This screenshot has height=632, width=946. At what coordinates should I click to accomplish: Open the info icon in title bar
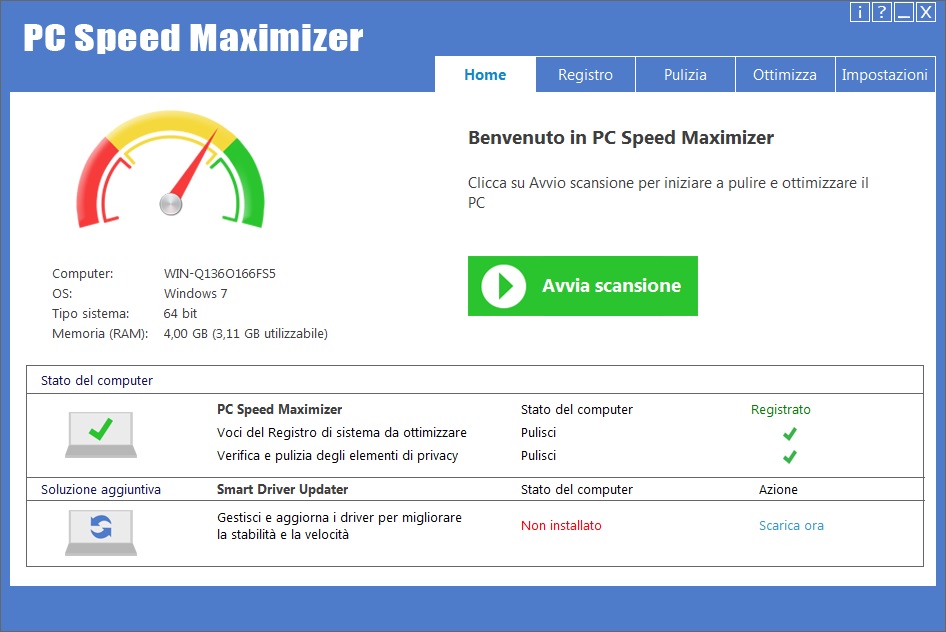pyautogui.click(x=860, y=12)
